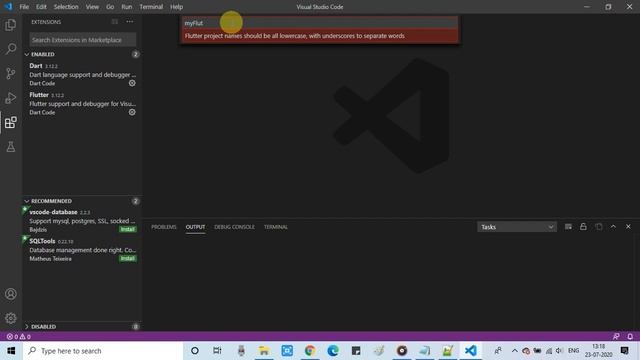Image resolution: width=640 pixels, height=360 pixels.
Task: Launch Microsoft Edge from taskbar
Action: coord(333,351)
